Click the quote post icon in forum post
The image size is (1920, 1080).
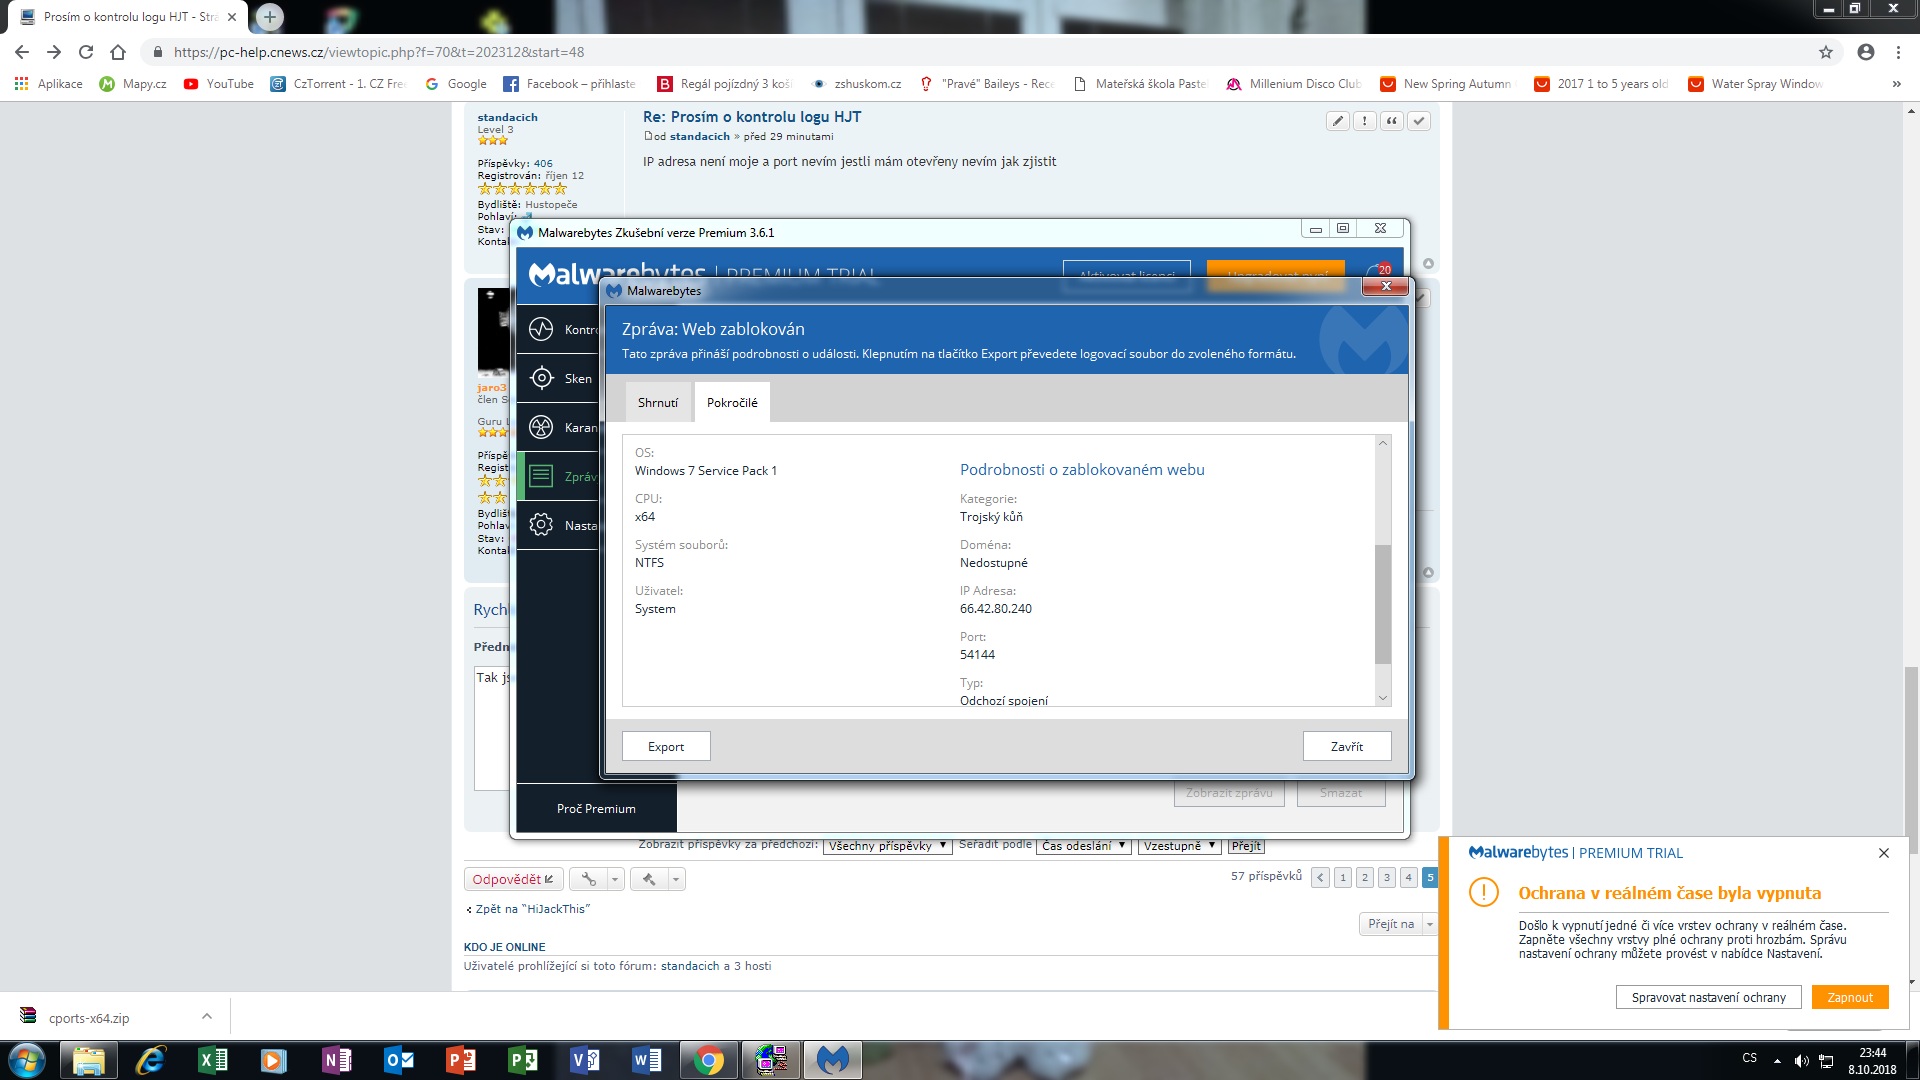tap(1391, 121)
